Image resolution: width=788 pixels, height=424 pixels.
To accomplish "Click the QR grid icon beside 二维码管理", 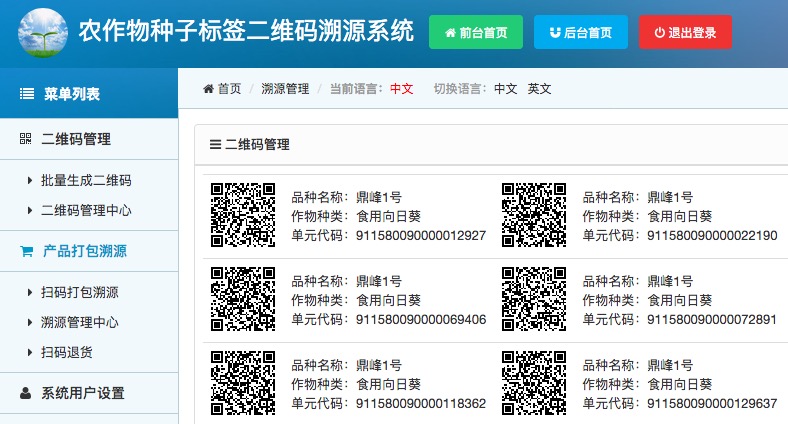I will point(26,139).
